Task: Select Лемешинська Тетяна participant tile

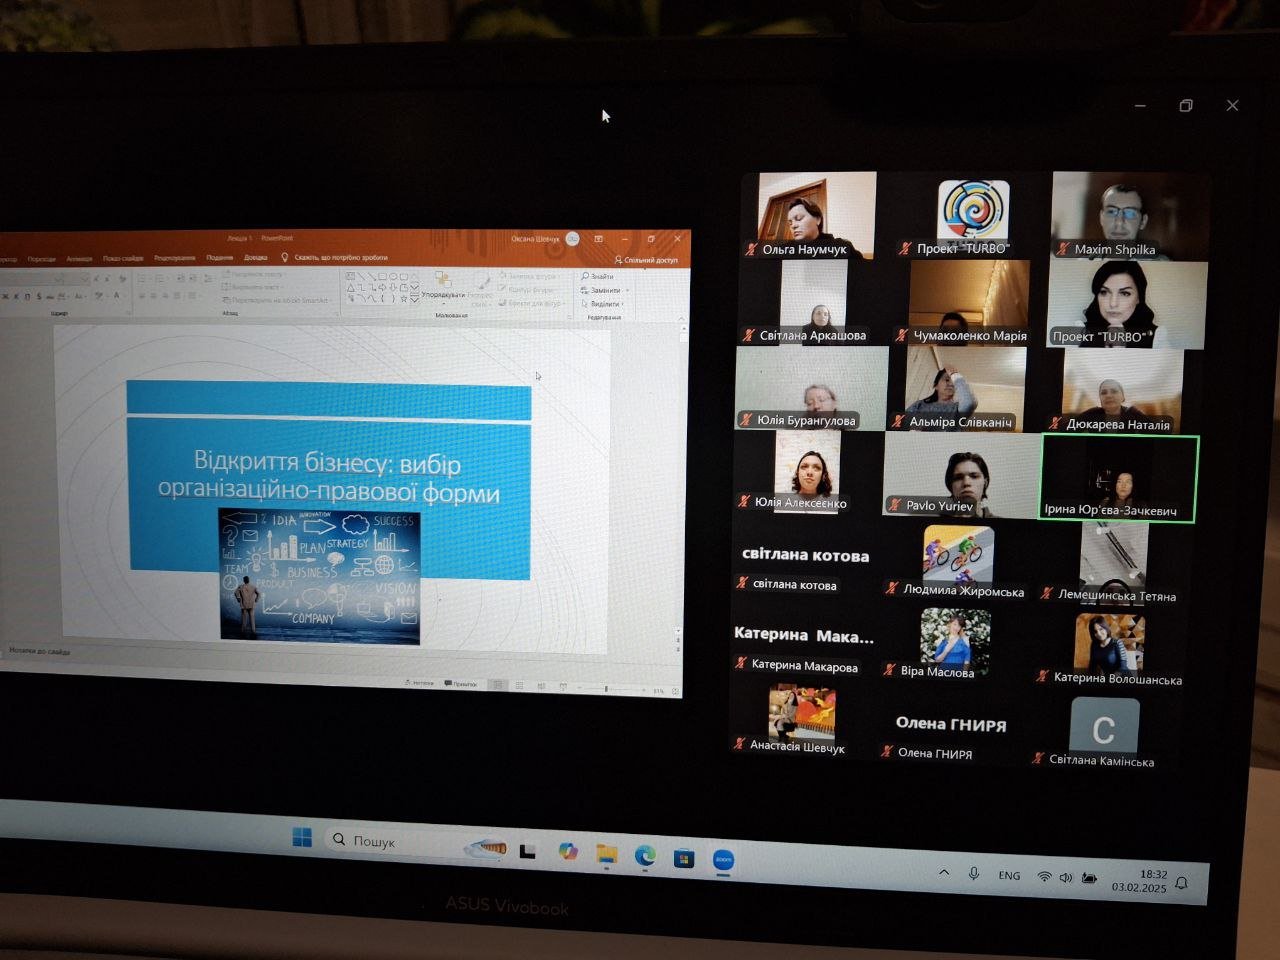Action: coord(1113,562)
